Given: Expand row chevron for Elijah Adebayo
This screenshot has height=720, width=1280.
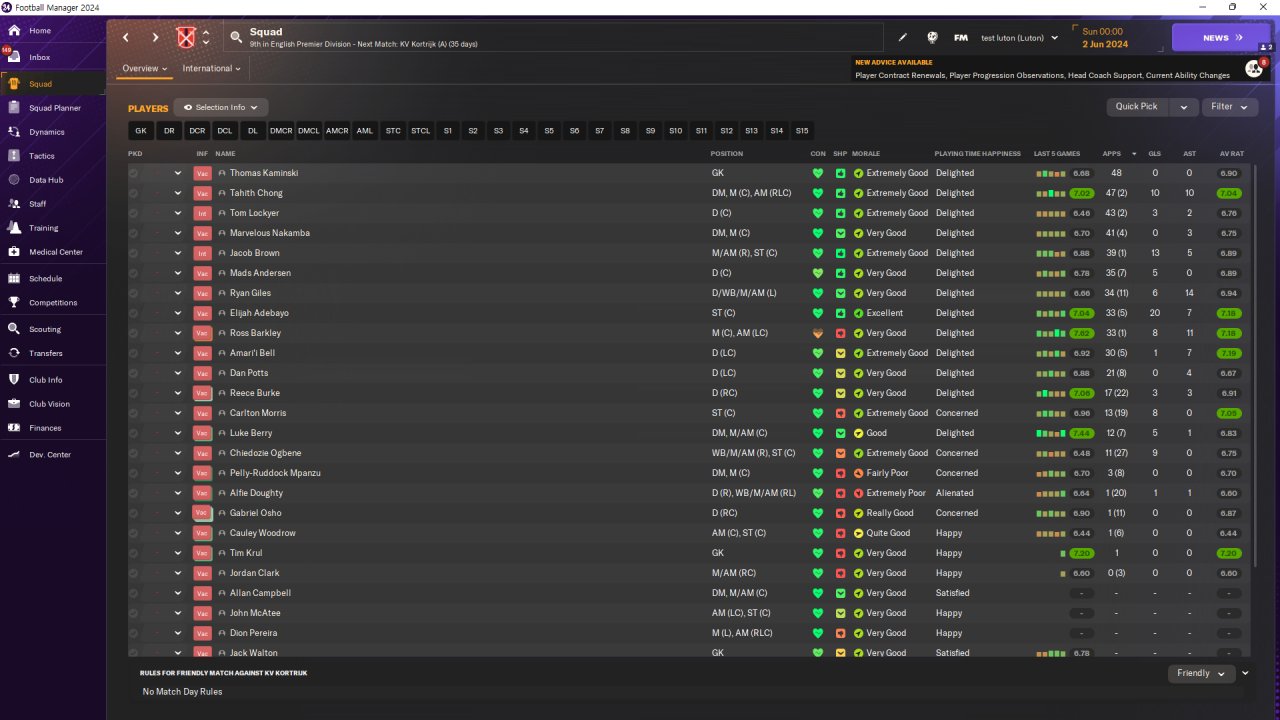Looking at the screenshot, I should click(x=178, y=313).
